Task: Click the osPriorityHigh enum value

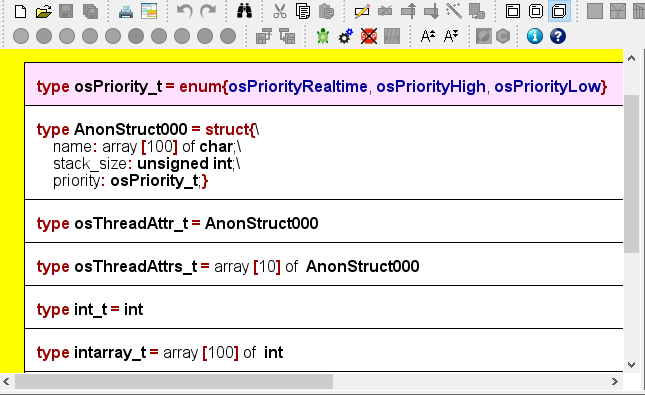Action: (x=431, y=87)
